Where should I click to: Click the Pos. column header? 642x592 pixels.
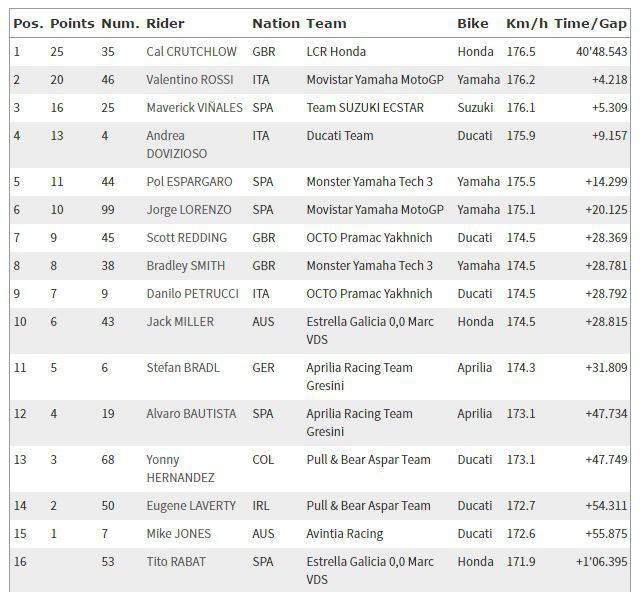[x=28, y=24]
